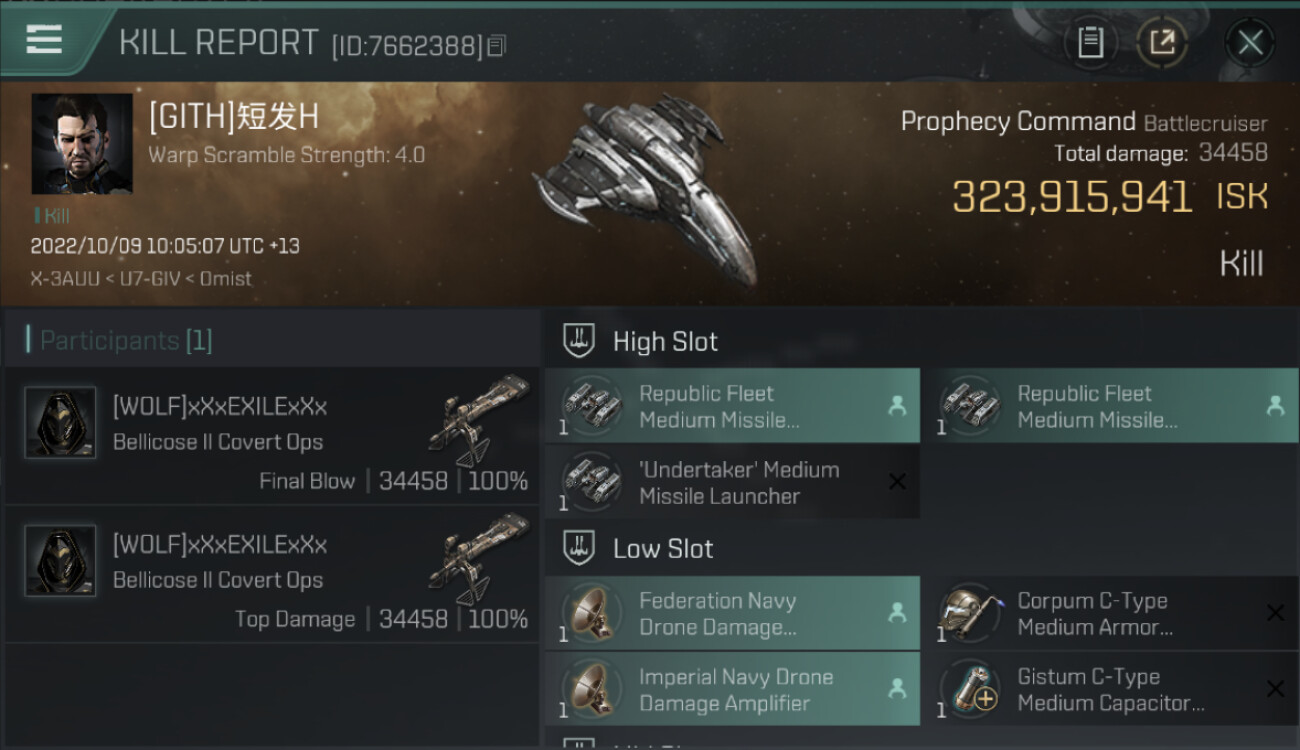
Task: Open the Top Damage participant avatar
Action: point(60,561)
